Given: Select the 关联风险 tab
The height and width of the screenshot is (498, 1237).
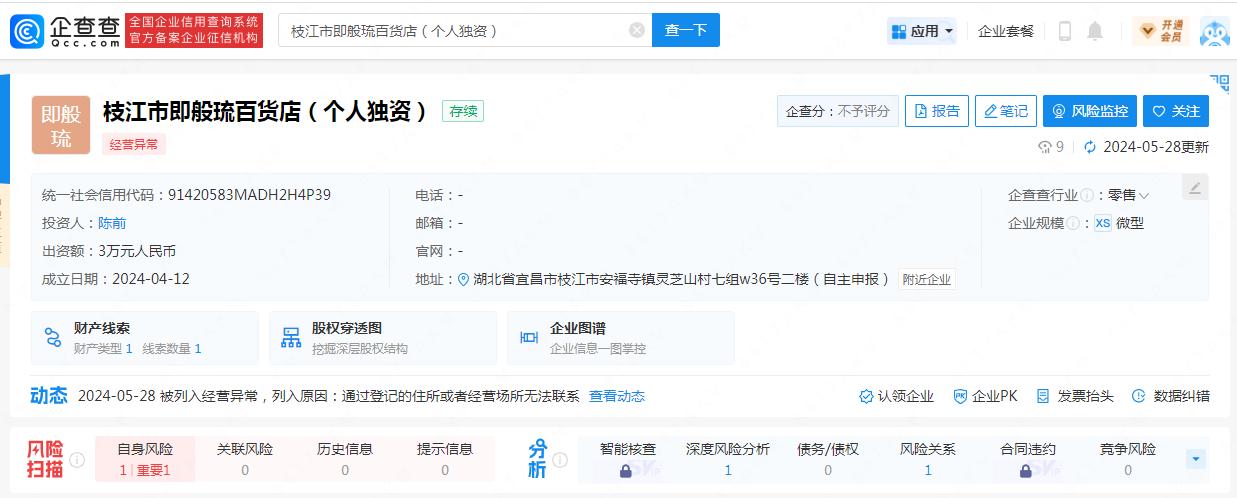Looking at the screenshot, I should point(245,459).
